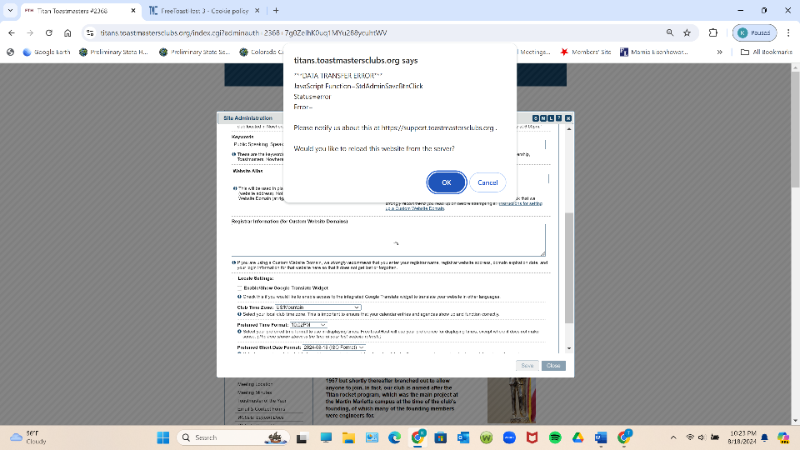
Task: Click OK in the data transfer error dialog
Action: (x=446, y=182)
